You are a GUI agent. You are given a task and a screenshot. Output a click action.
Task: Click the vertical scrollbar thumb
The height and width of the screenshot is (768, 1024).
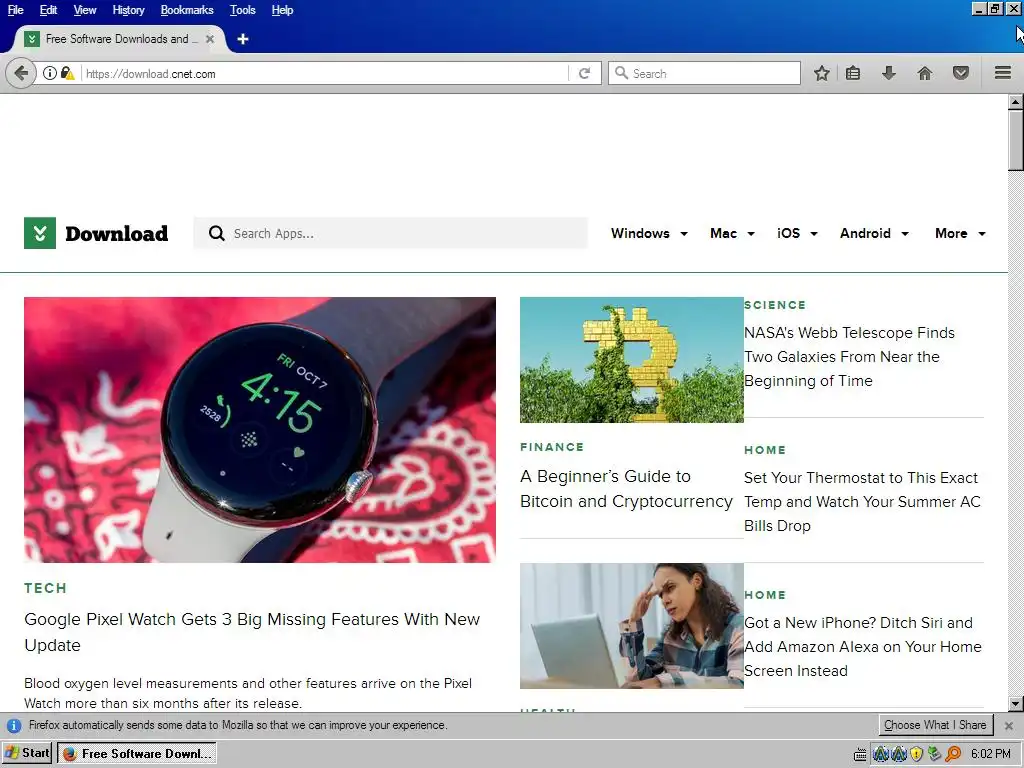[x=1016, y=140]
